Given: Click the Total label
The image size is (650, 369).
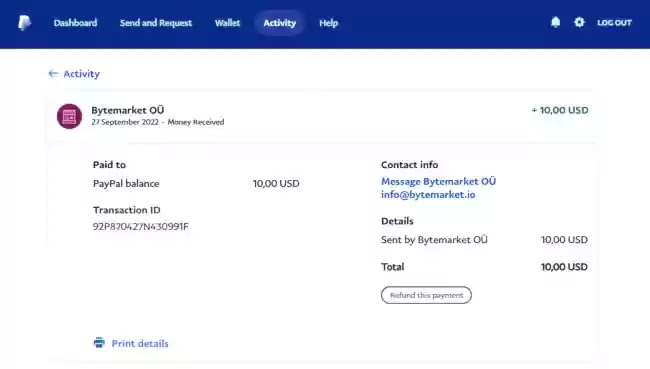Looking at the screenshot, I should [x=393, y=267].
